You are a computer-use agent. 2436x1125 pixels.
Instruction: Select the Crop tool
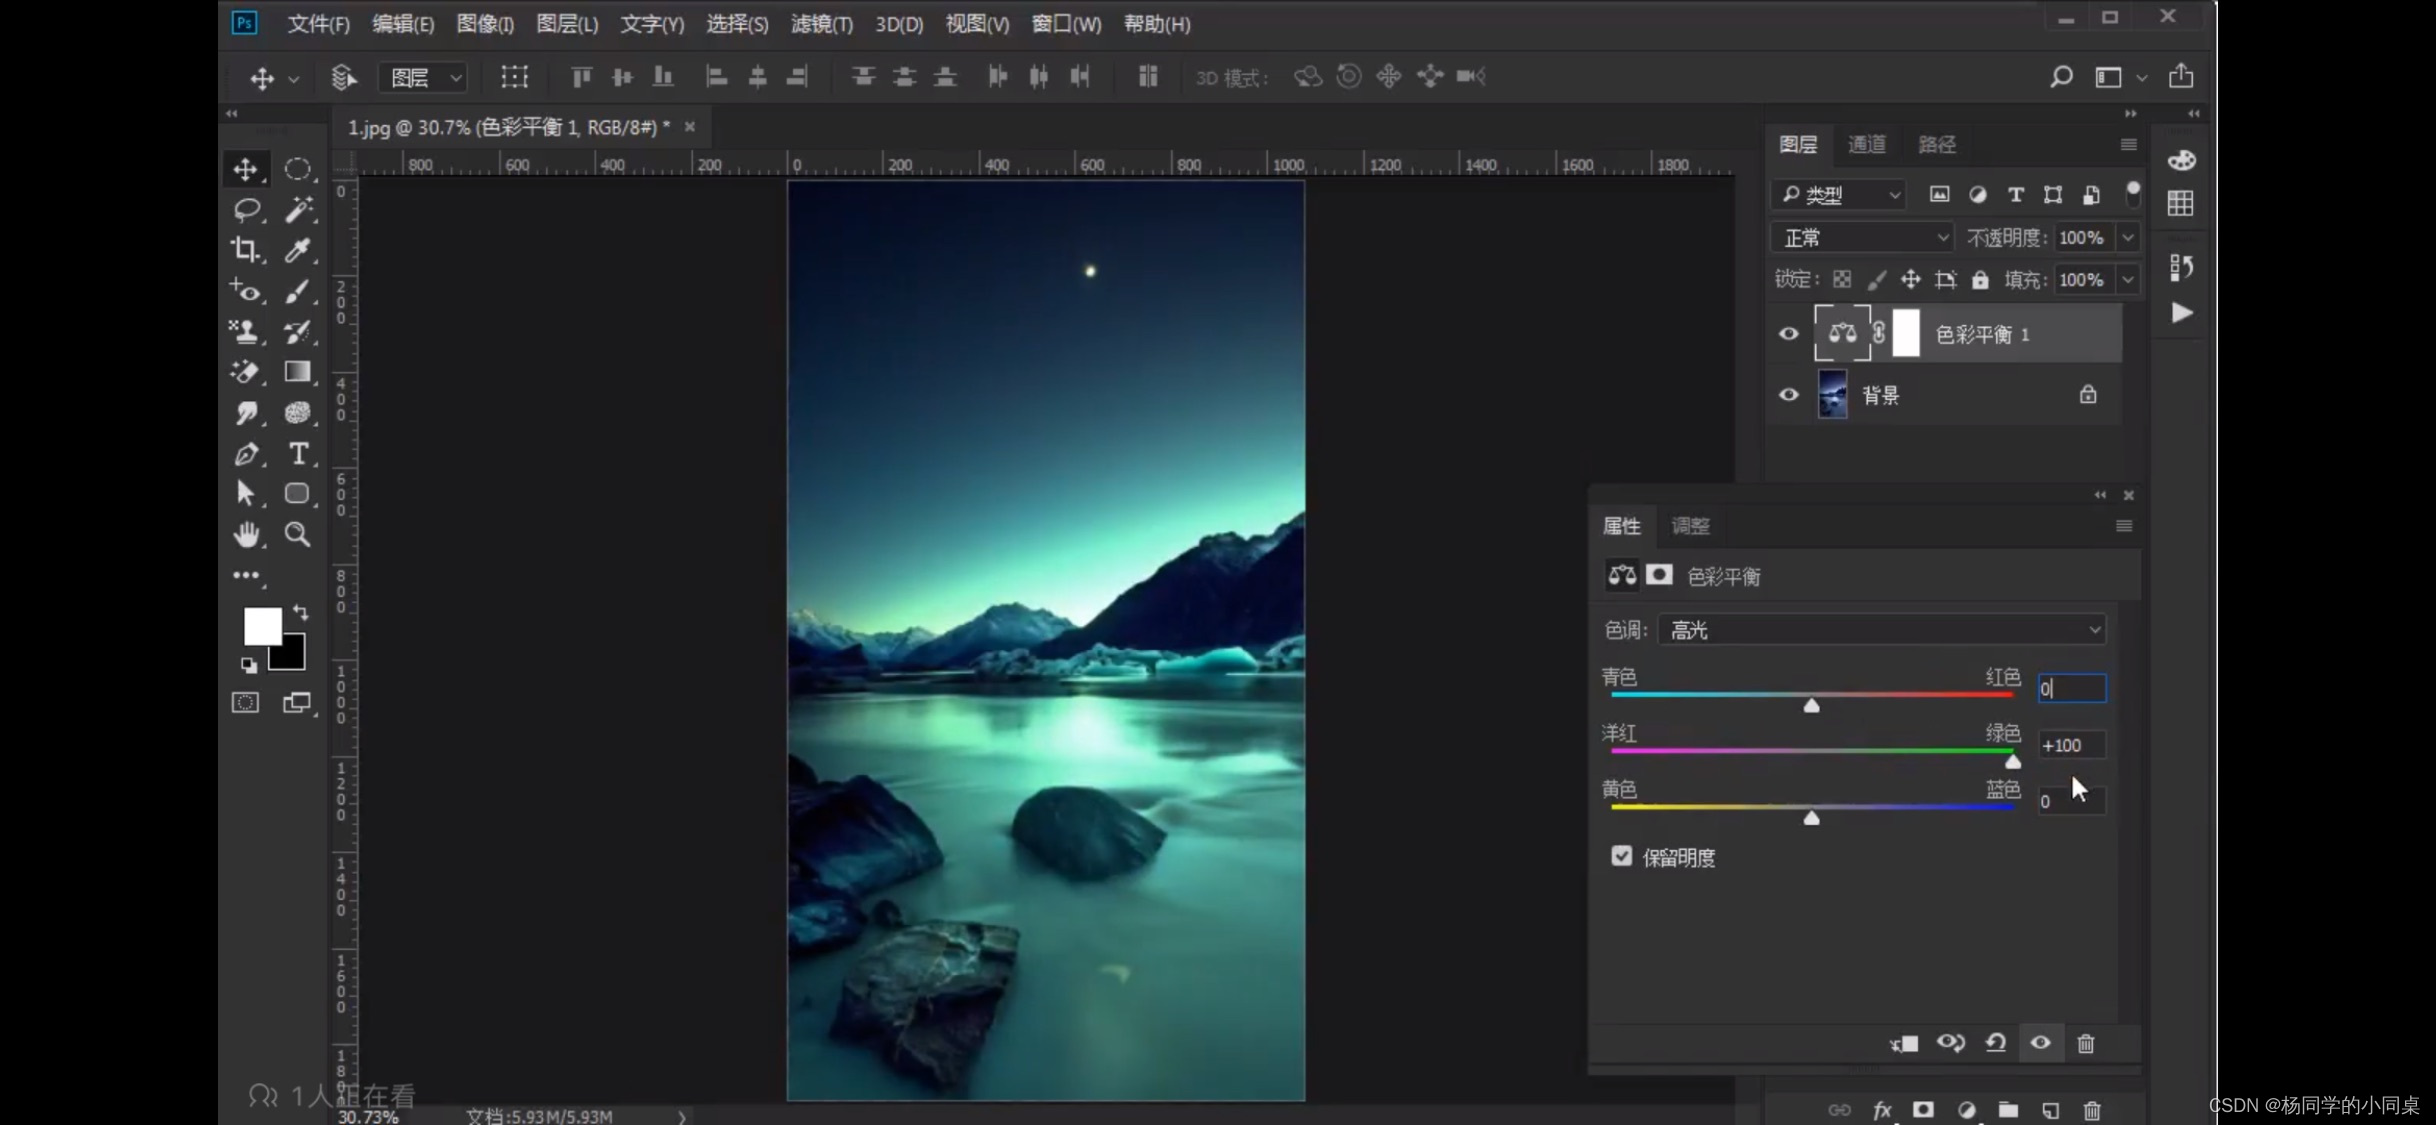[245, 249]
